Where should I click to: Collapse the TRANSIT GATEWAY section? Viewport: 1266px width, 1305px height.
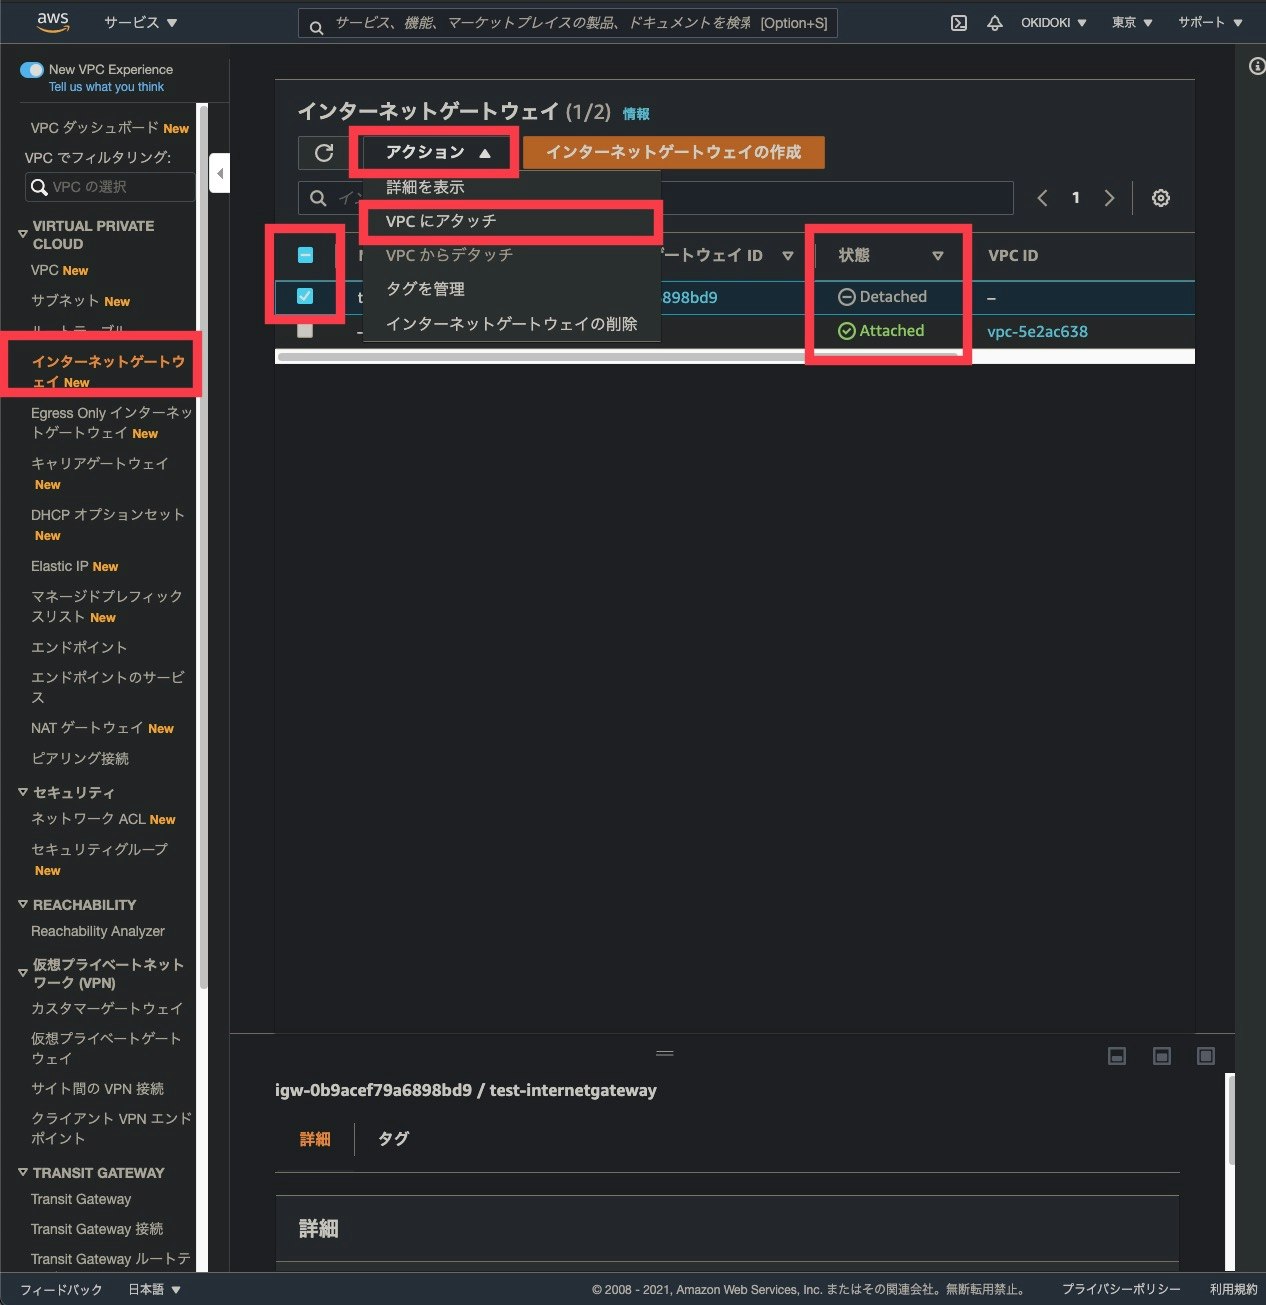(x=22, y=1172)
